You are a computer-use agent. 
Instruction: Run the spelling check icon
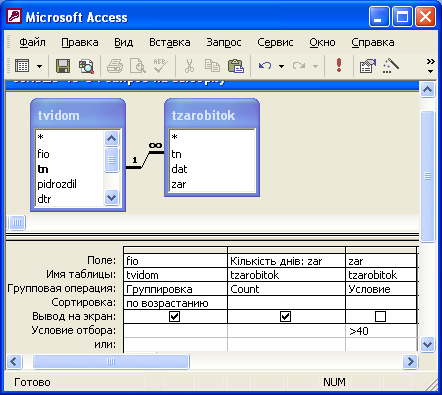coord(160,65)
